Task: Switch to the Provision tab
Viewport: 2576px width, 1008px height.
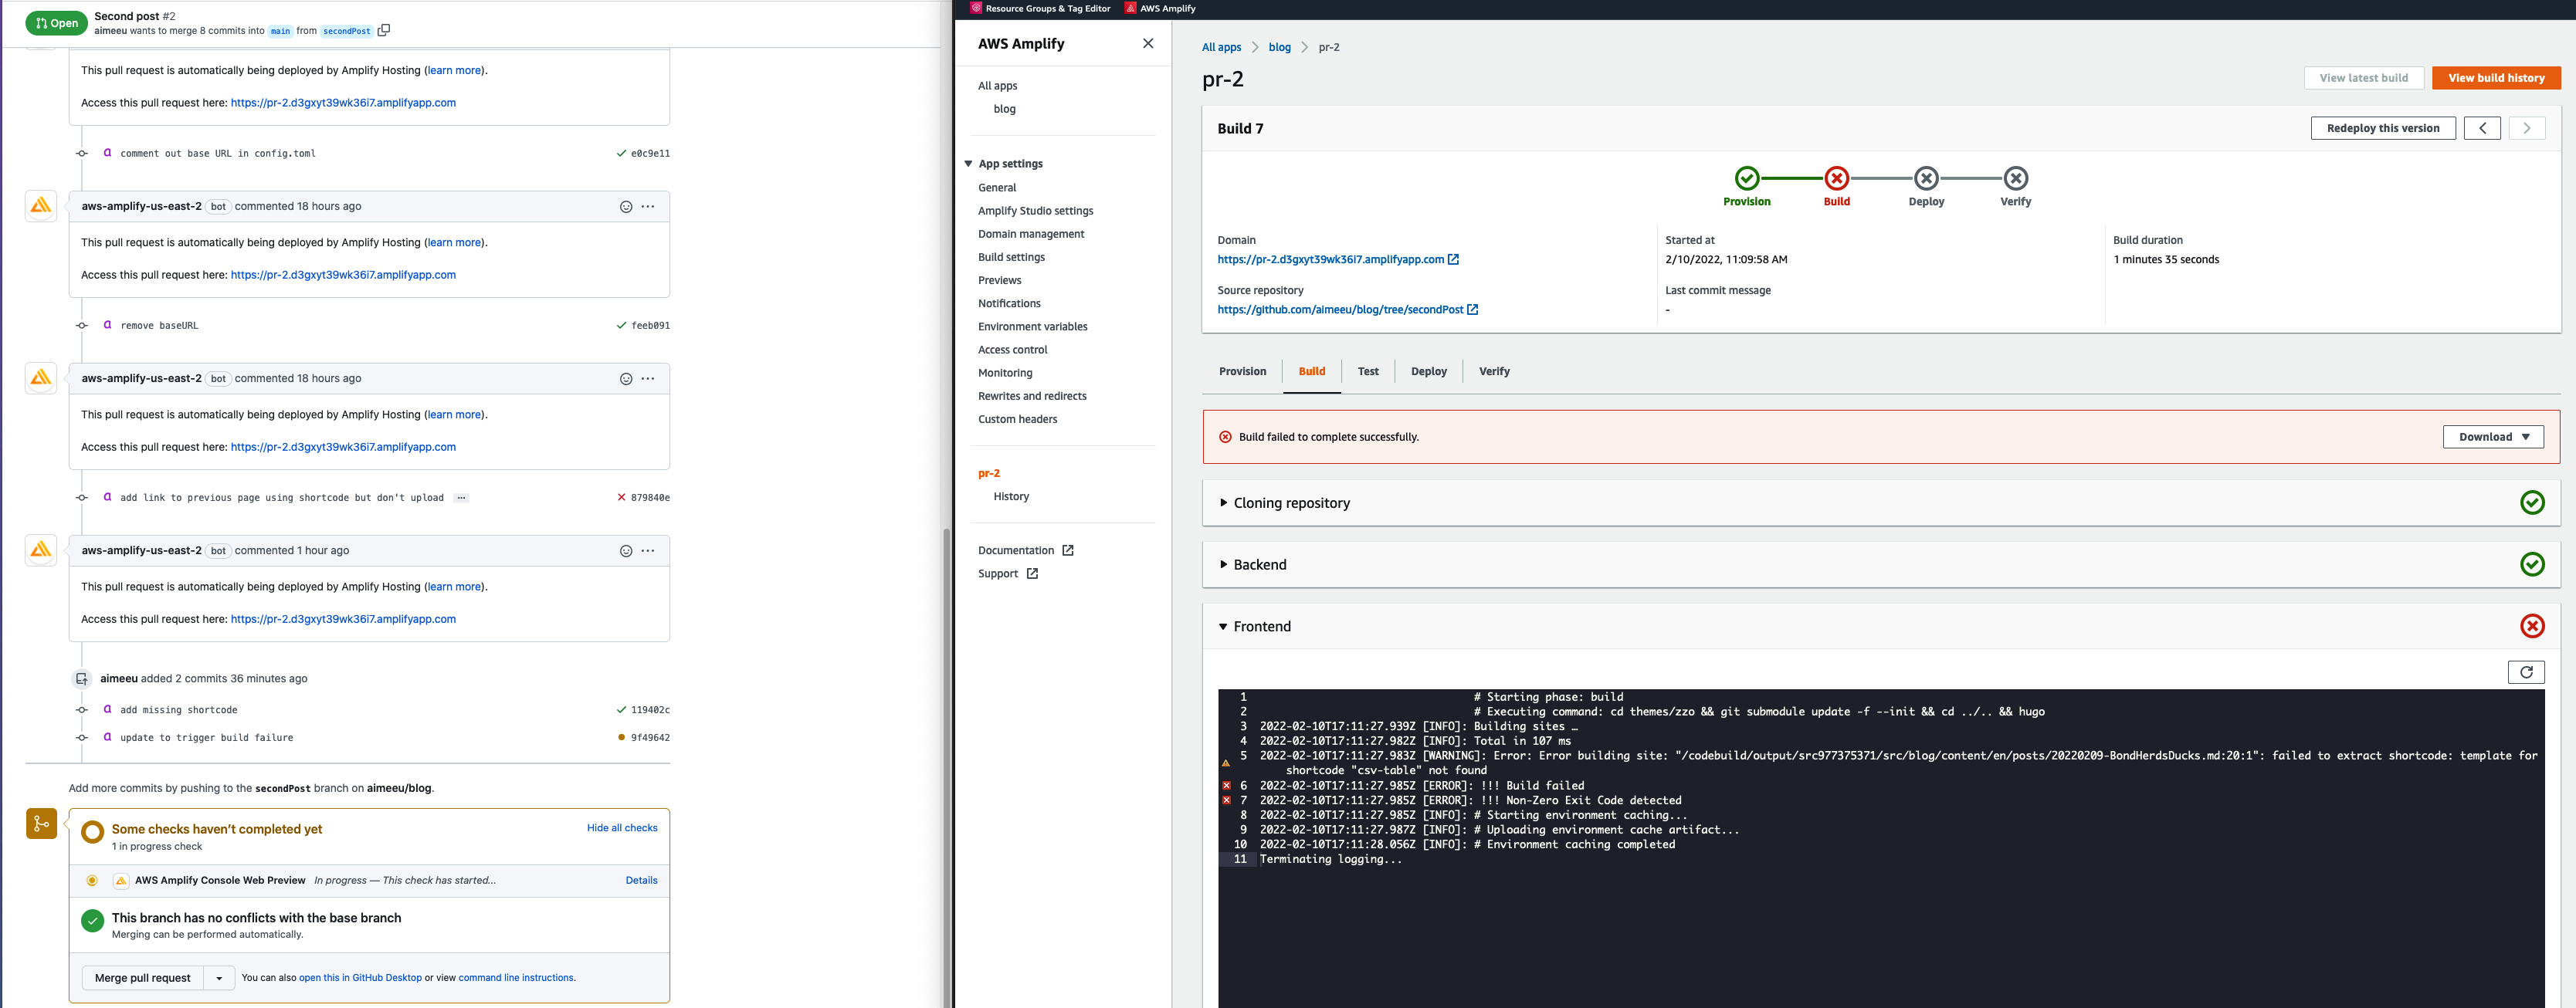Action: tap(1243, 371)
